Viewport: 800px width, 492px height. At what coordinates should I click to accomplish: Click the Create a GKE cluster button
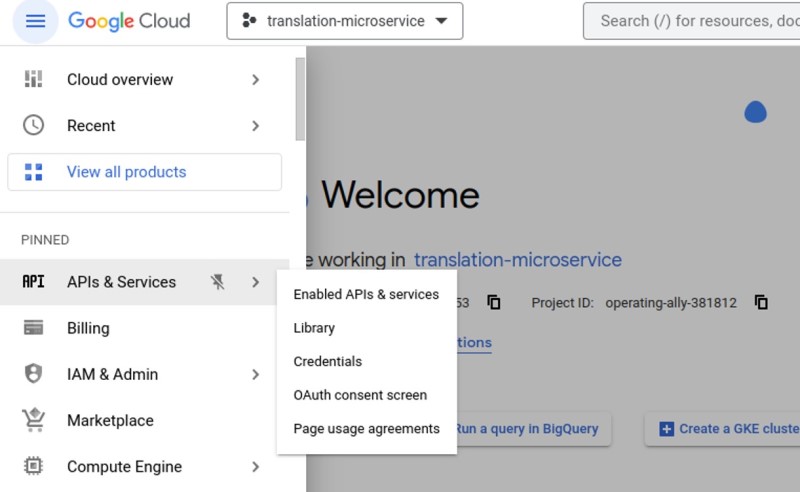pyautogui.click(x=723, y=429)
